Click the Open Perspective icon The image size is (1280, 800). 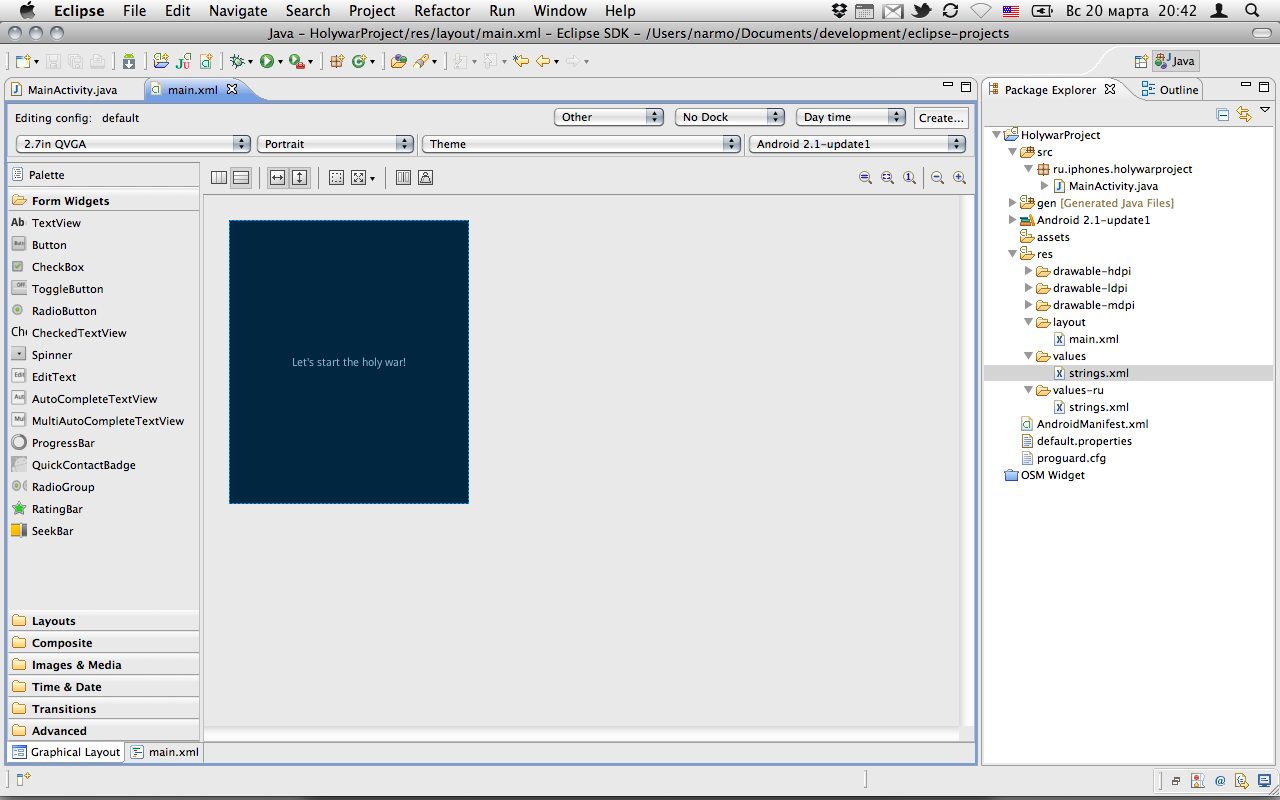click(1141, 61)
